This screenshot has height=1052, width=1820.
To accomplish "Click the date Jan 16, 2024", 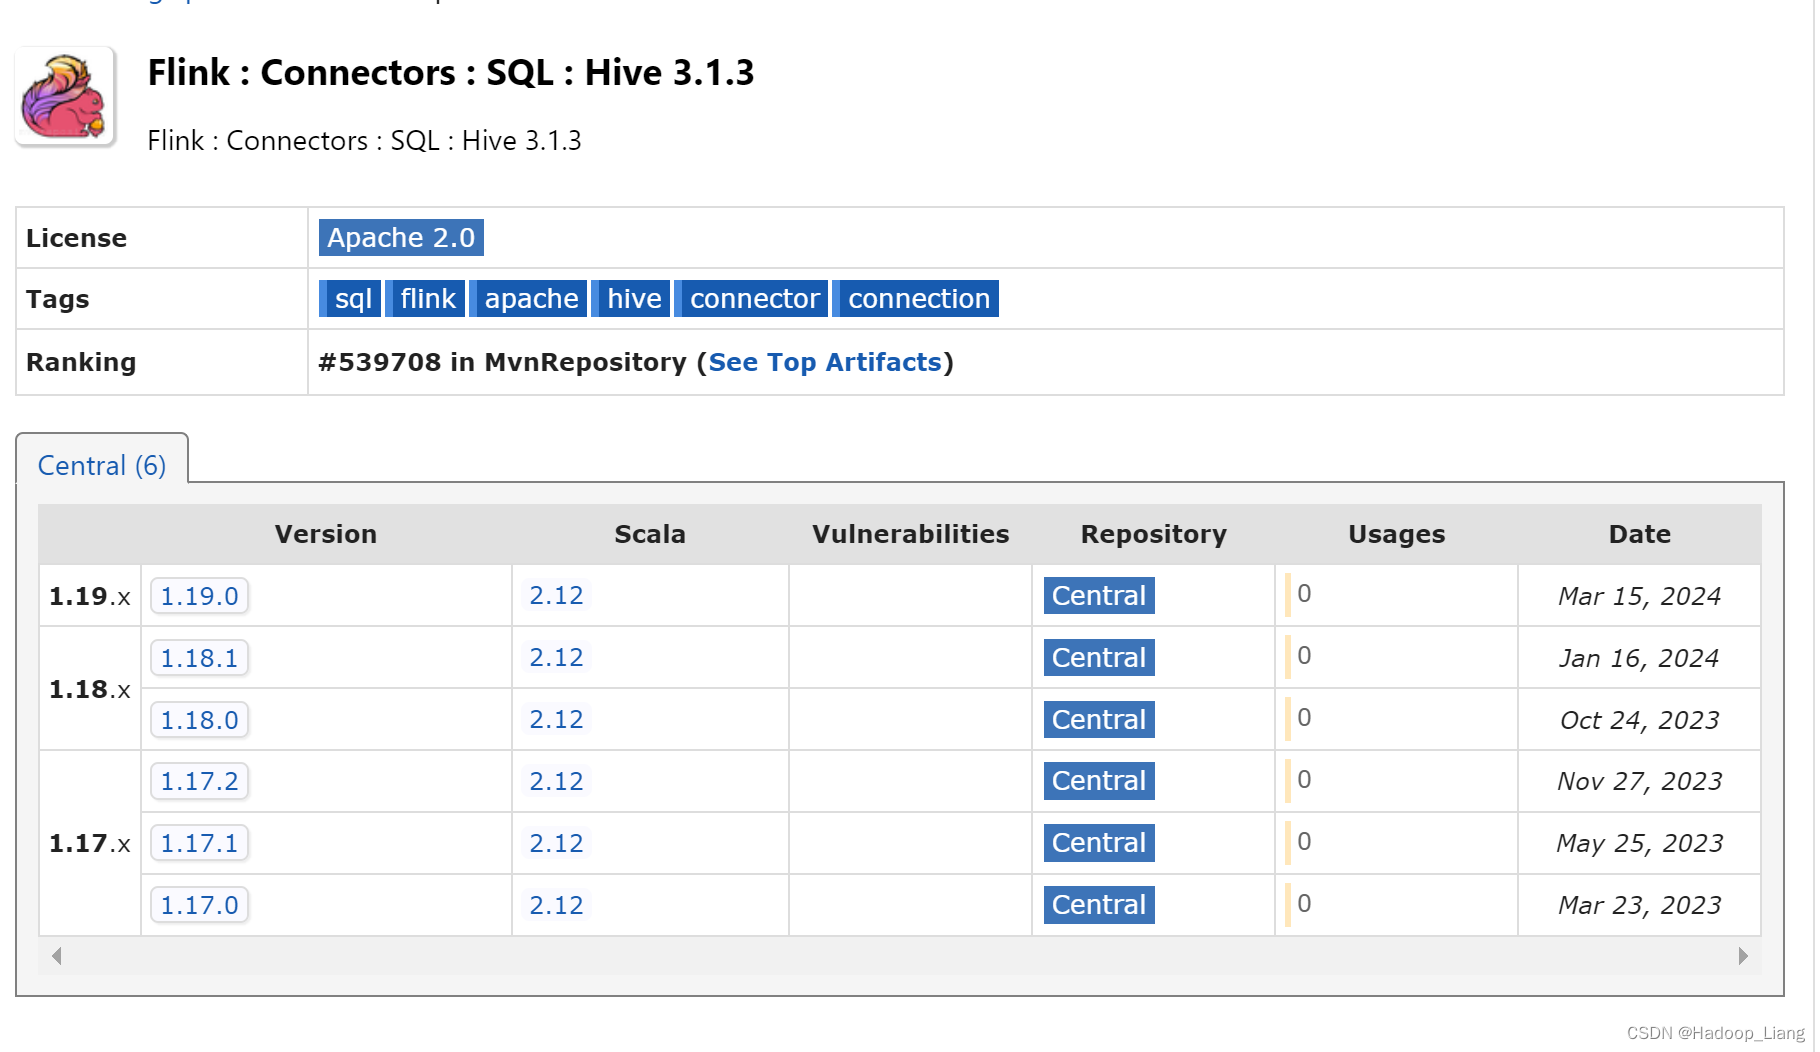I will coord(1640,658).
